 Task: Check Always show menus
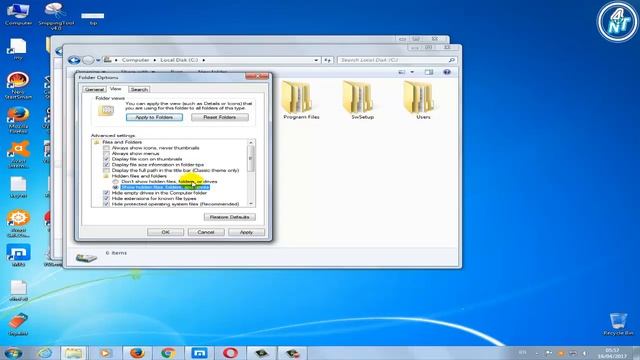107,153
